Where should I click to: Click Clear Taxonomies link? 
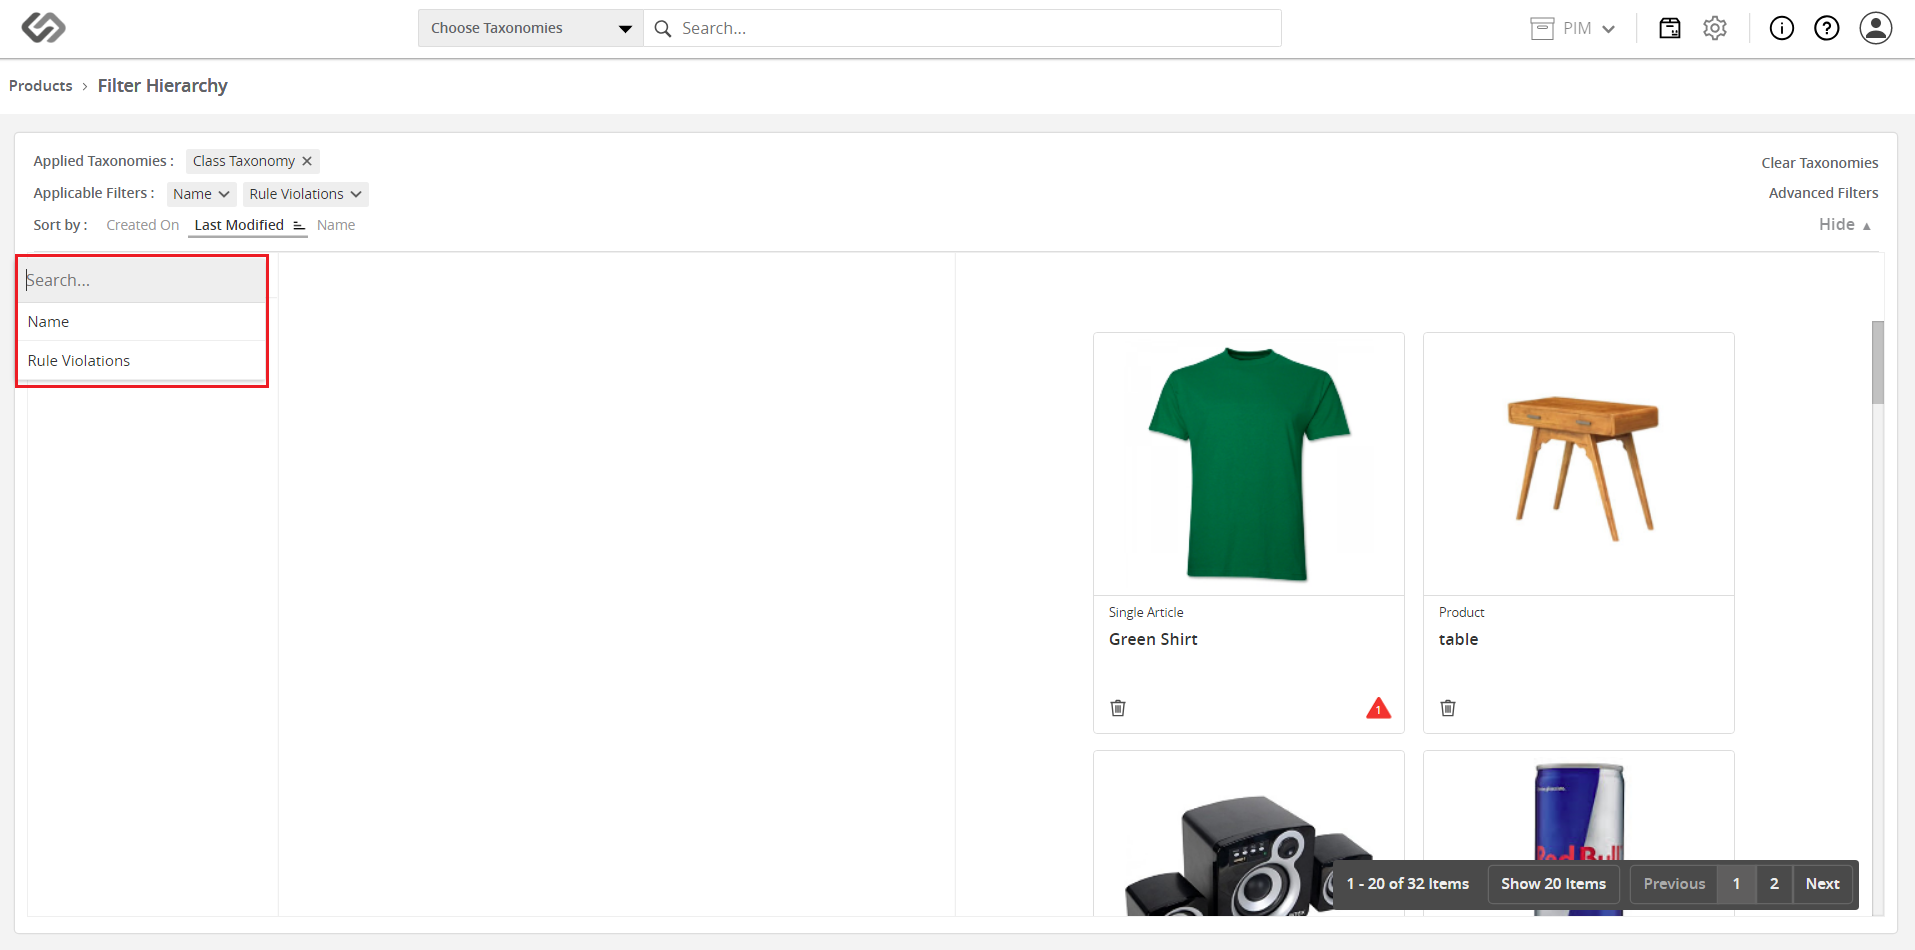tap(1819, 163)
